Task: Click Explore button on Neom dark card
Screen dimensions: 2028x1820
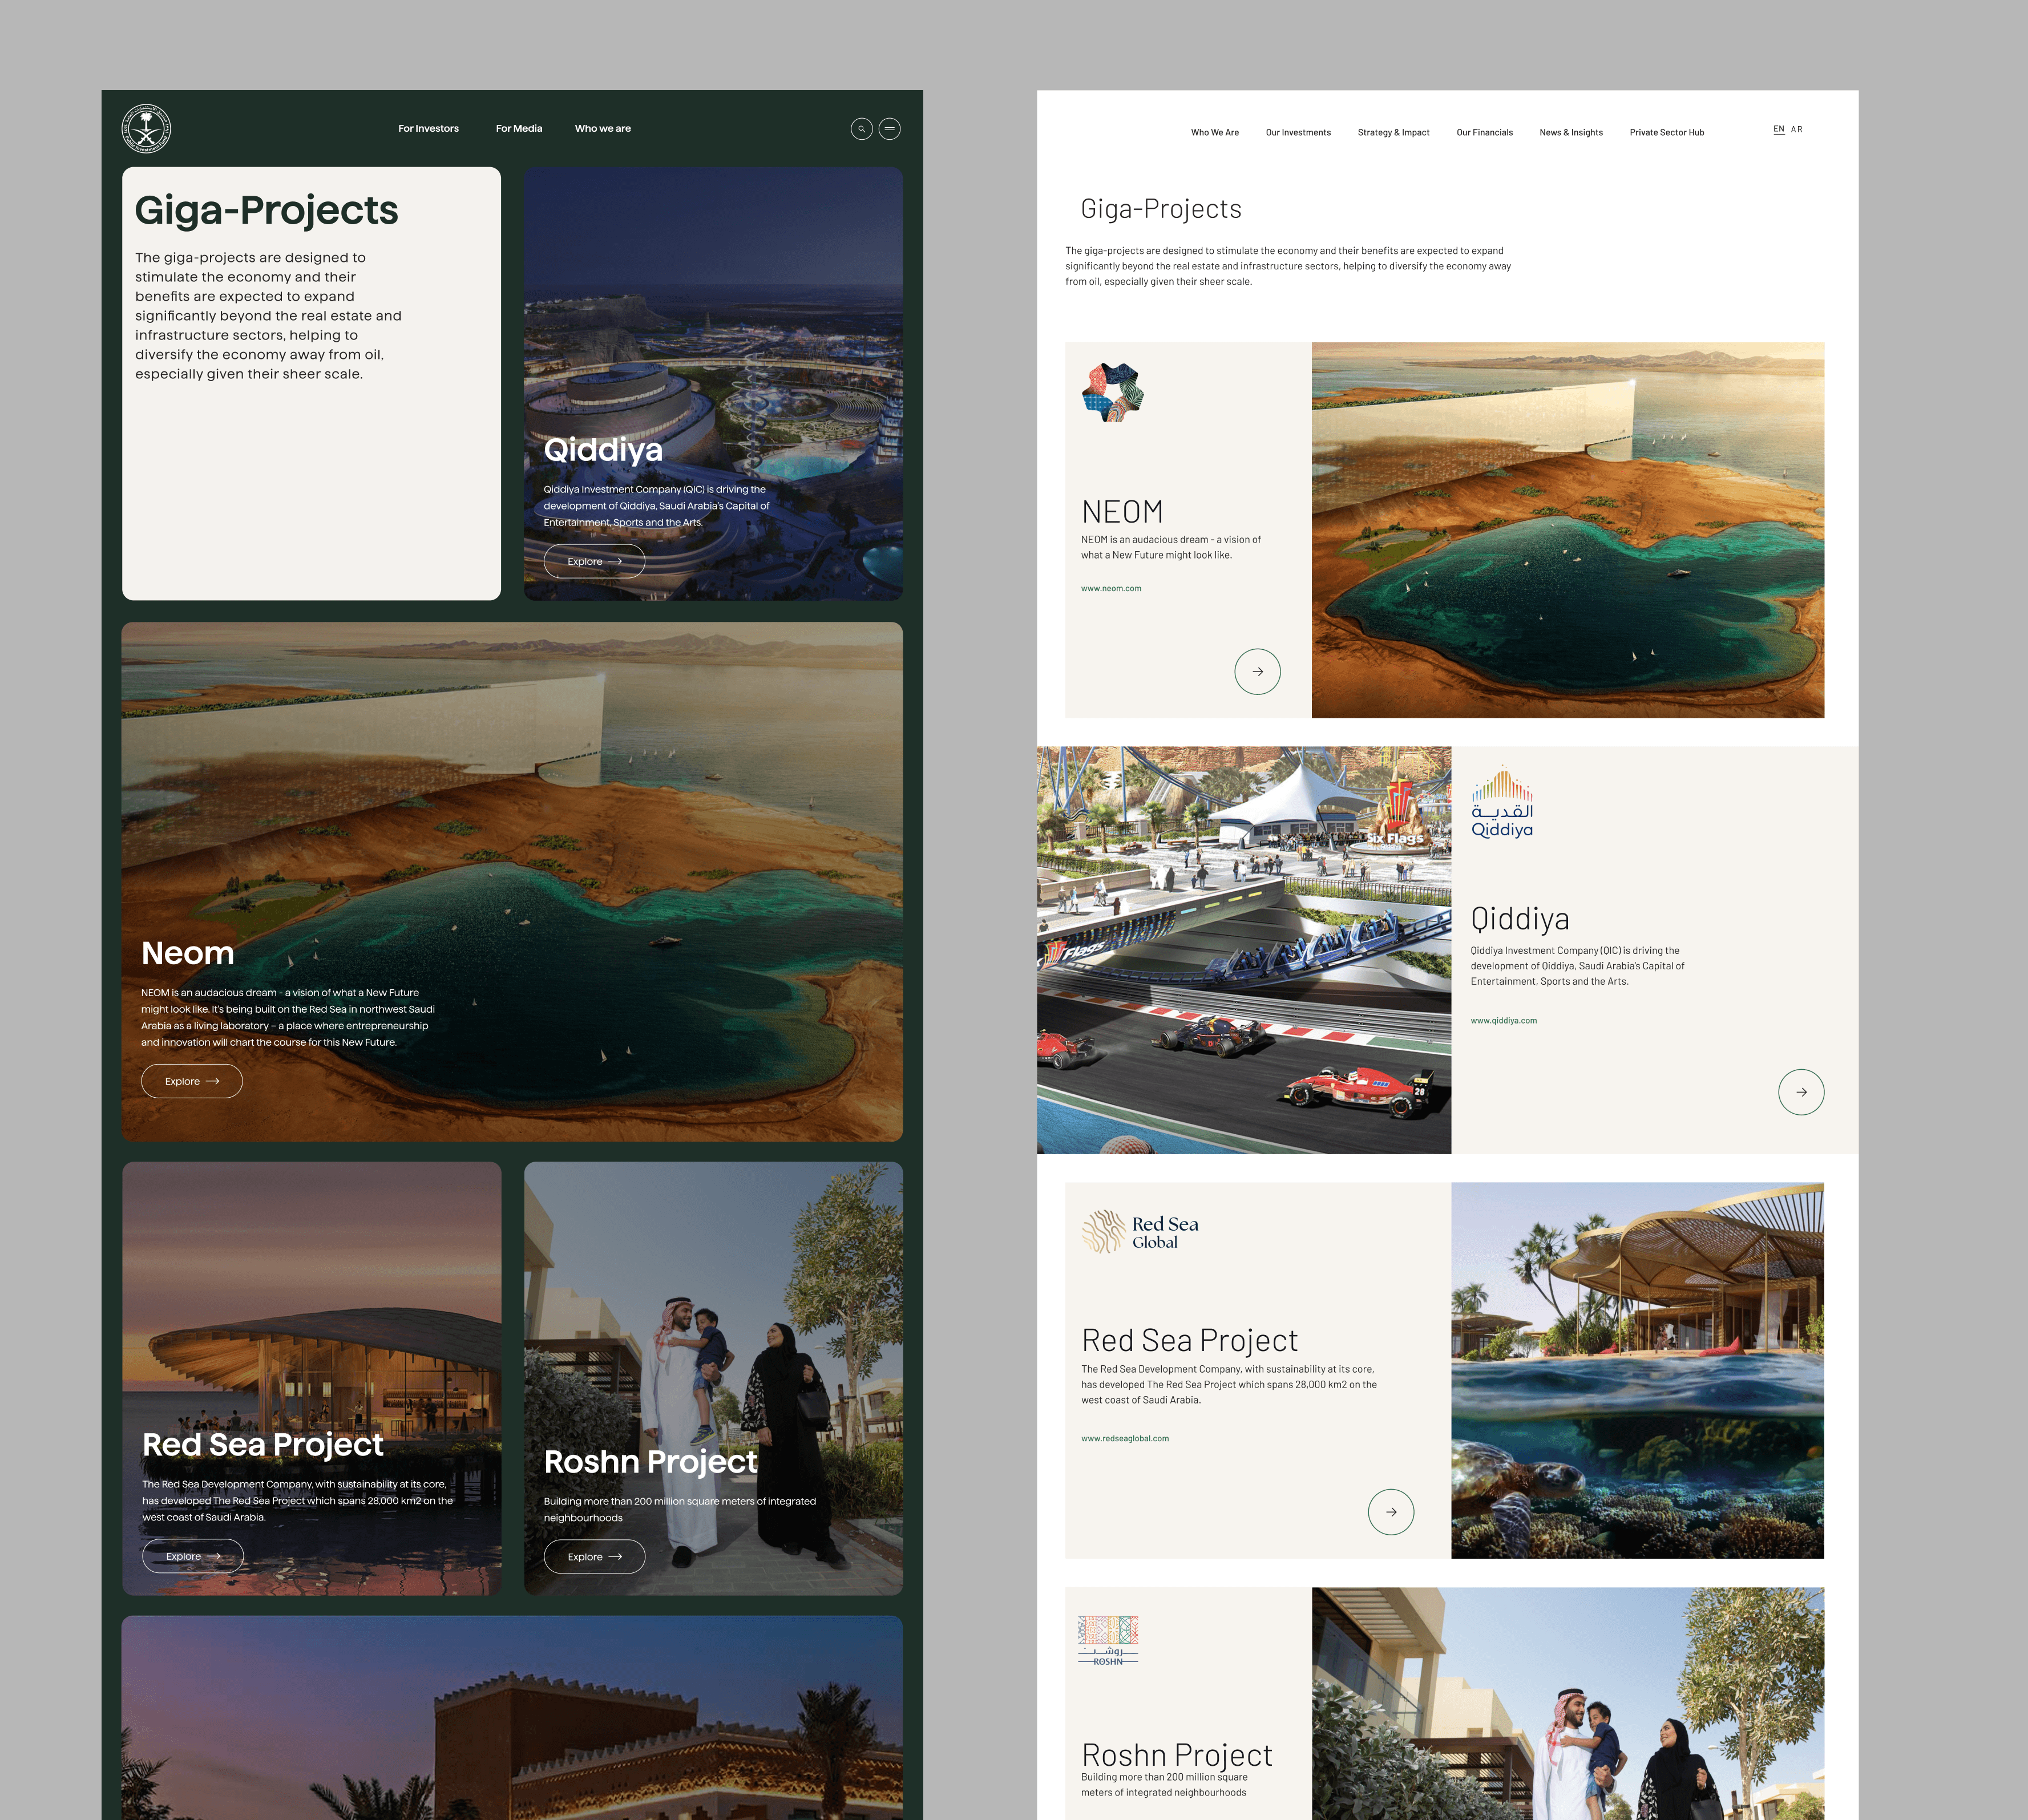Action: pyautogui.click(x=192, y=1082)
